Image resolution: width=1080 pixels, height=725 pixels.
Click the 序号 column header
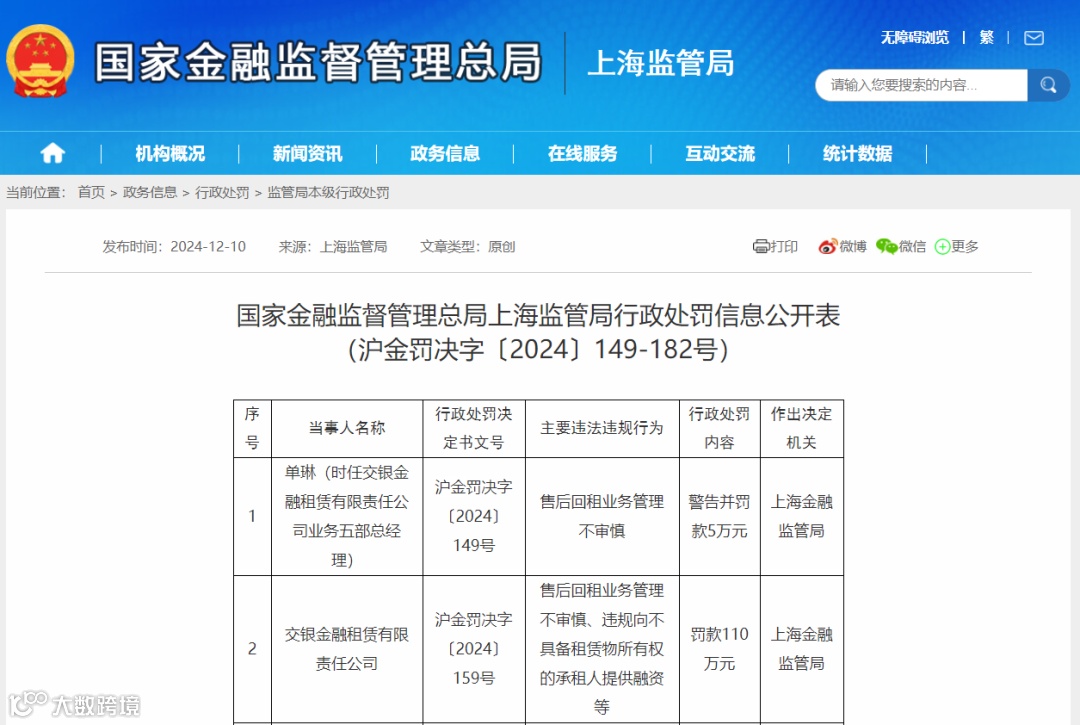point(252,428)
